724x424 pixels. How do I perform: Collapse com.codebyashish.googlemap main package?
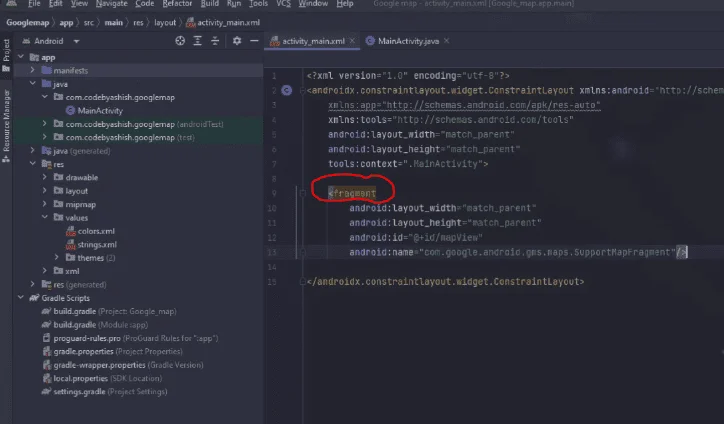[x=45, y=97]
